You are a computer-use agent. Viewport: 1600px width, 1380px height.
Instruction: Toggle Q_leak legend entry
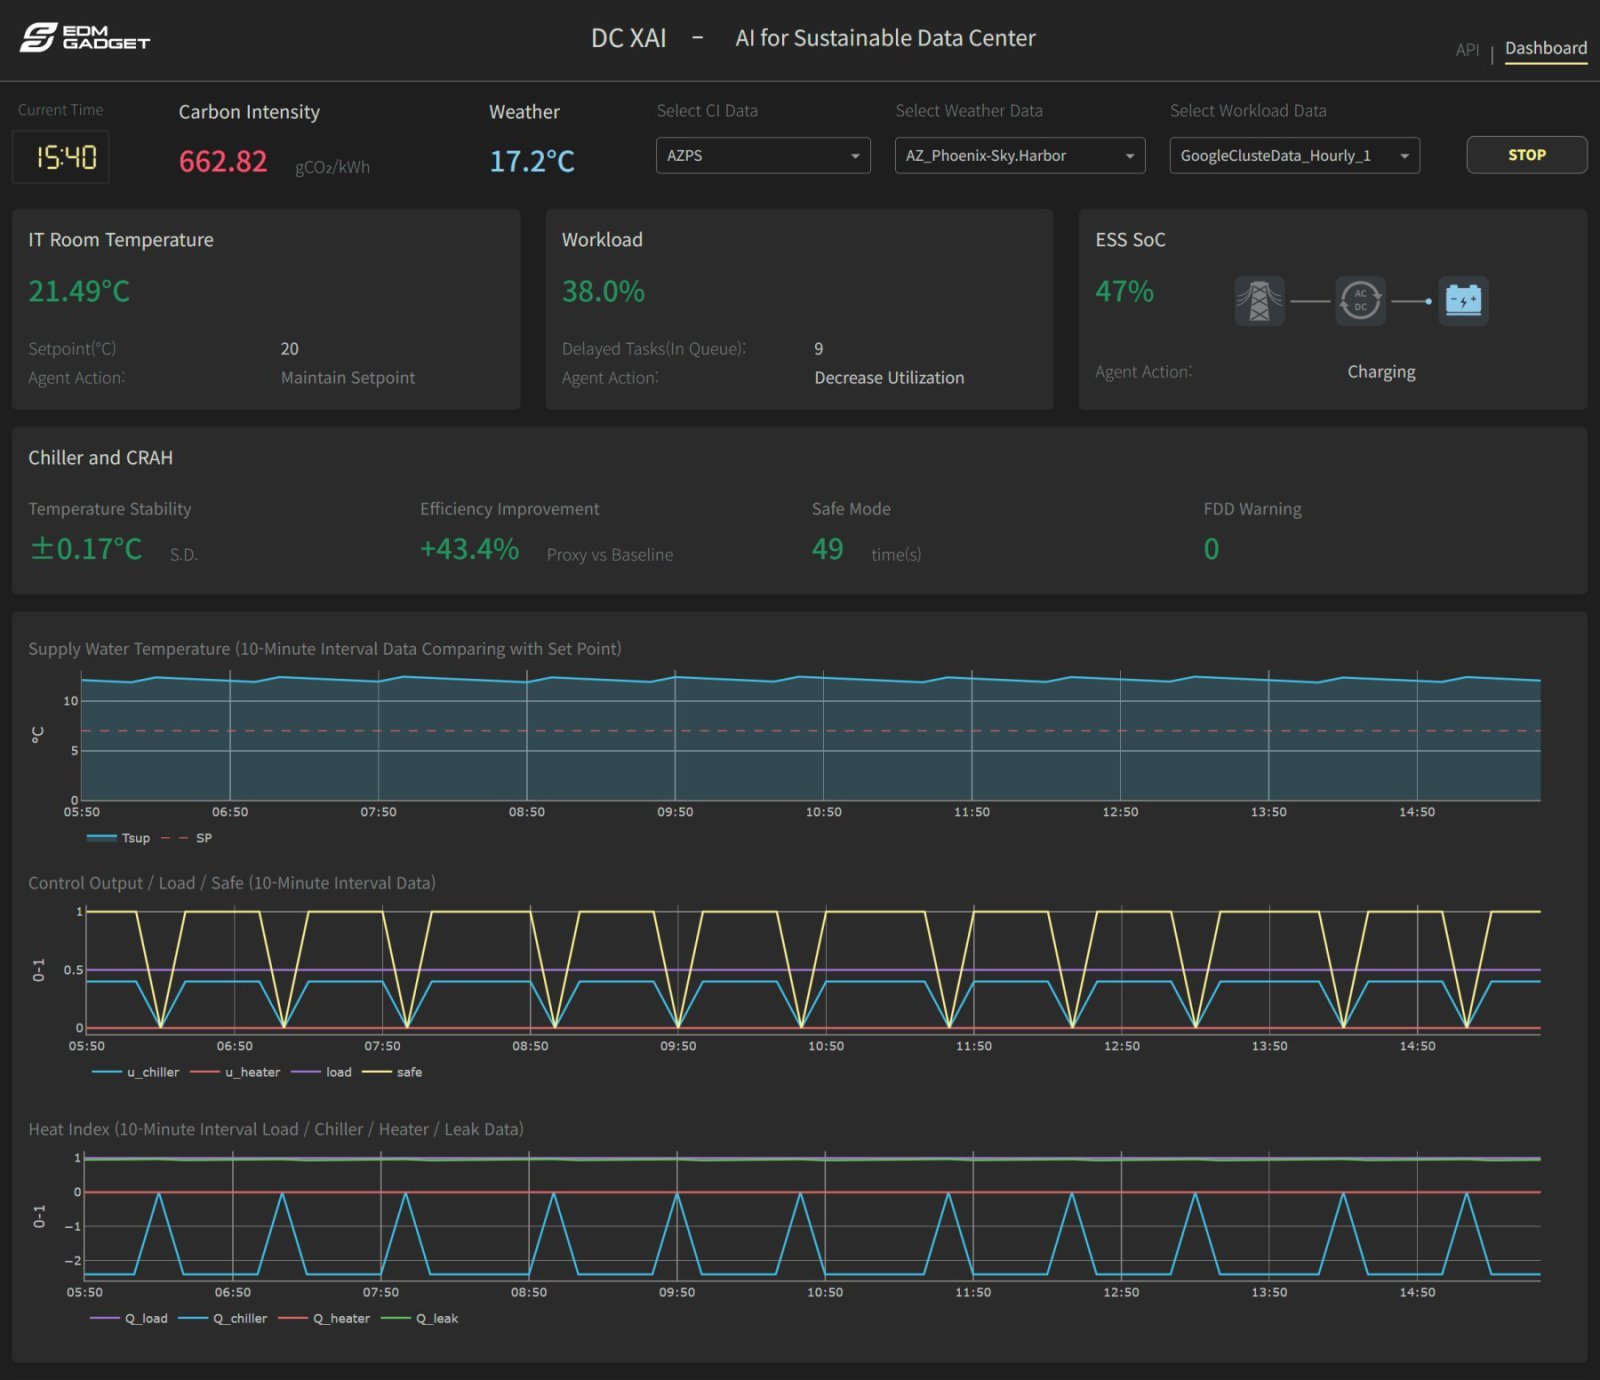pos(423,1318)
